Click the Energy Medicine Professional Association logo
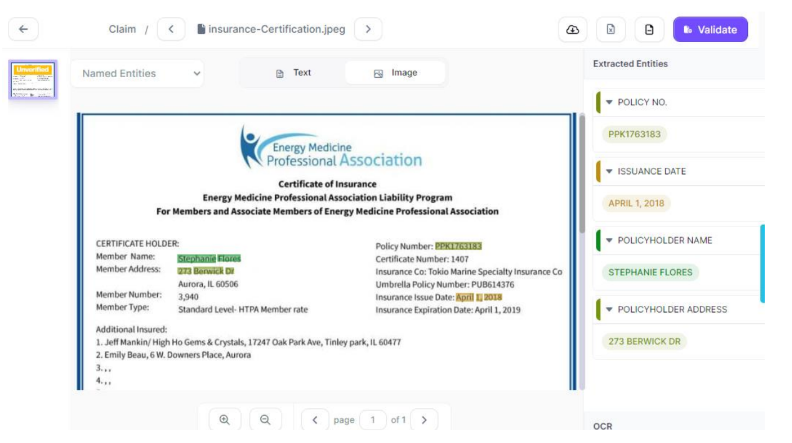This screenshot has height=443, width=792. [x=331, y=147]
